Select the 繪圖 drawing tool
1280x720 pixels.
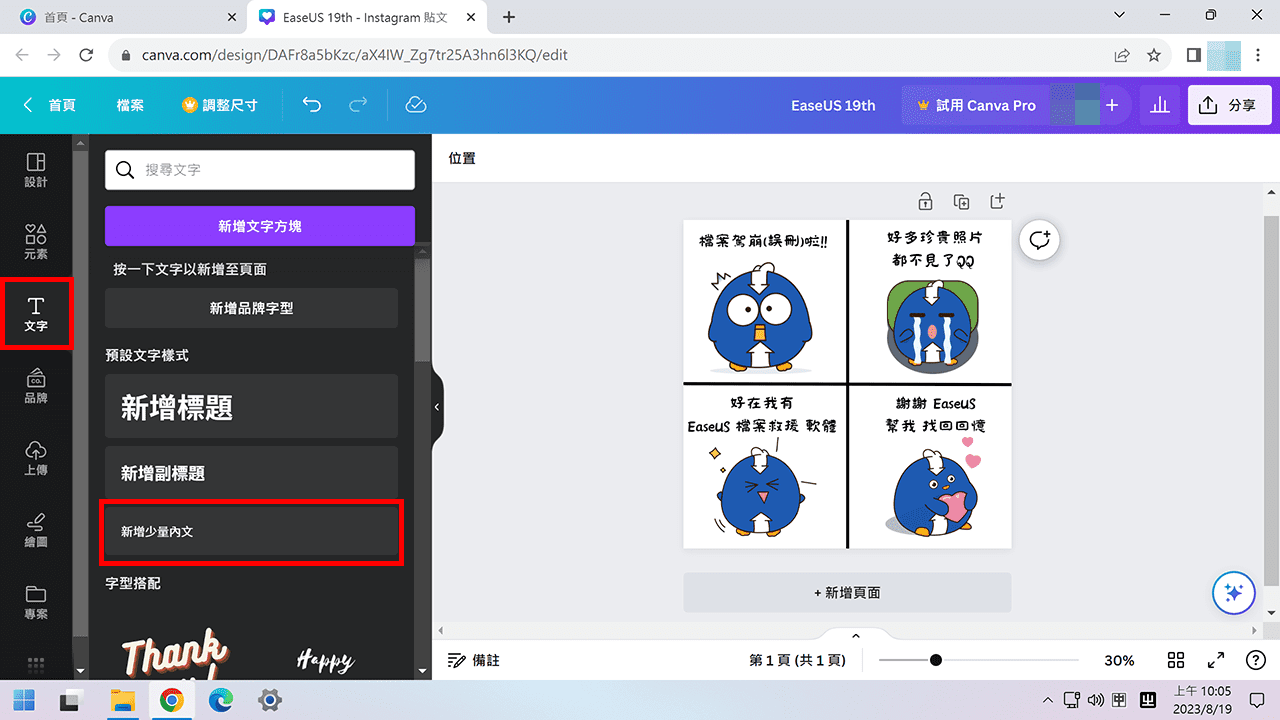[35, 528]
